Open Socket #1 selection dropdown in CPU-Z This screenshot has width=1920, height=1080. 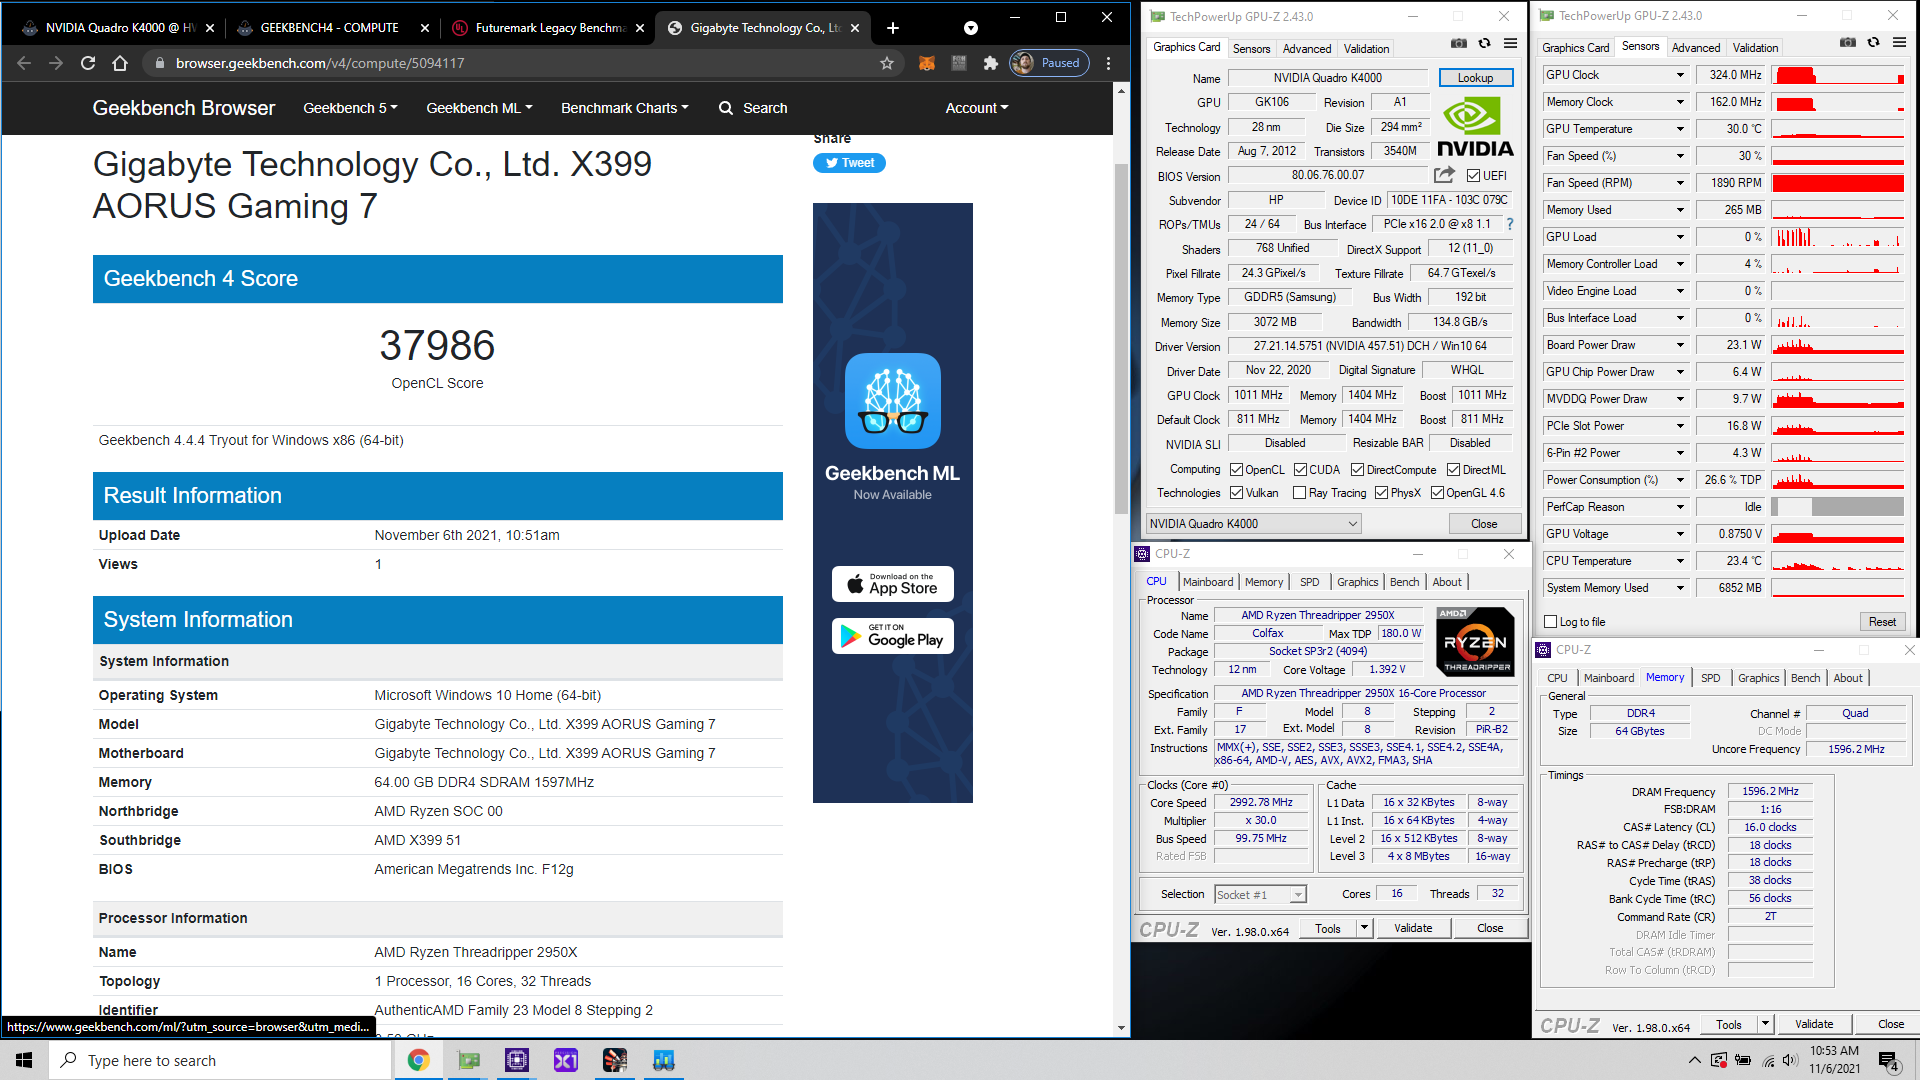[1260, 895]
